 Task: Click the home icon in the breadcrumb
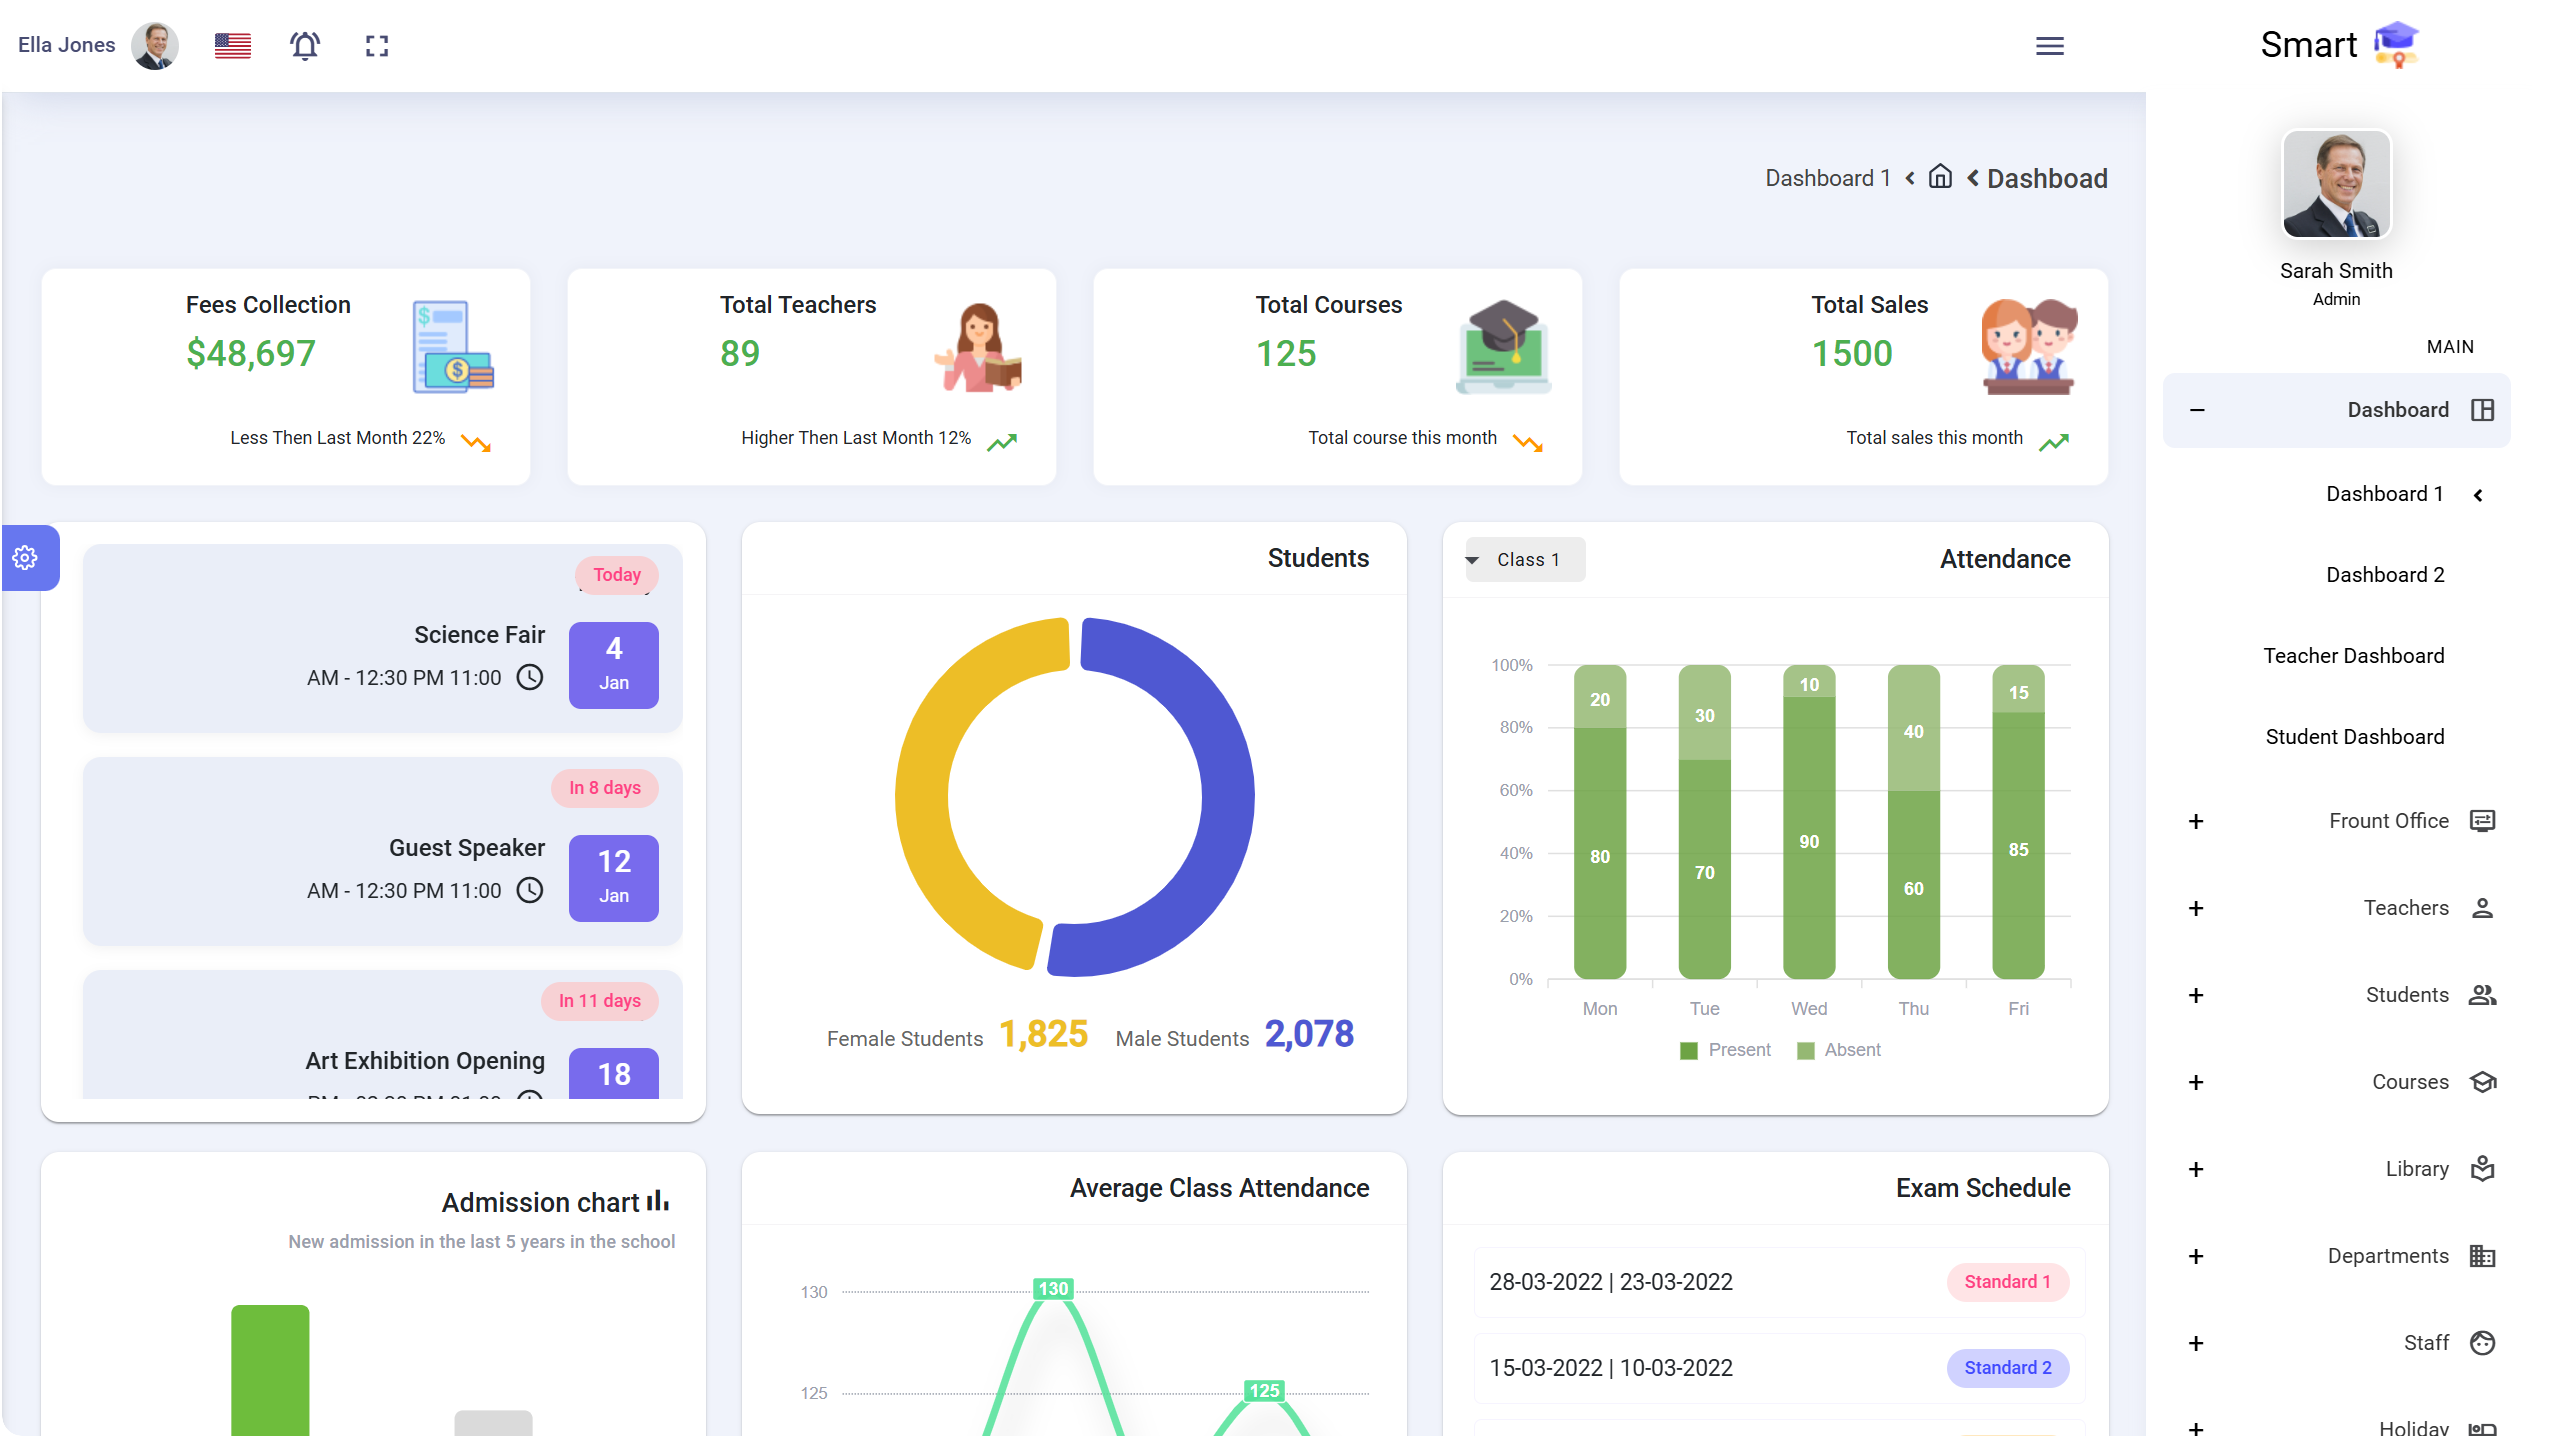[1940, 177]
